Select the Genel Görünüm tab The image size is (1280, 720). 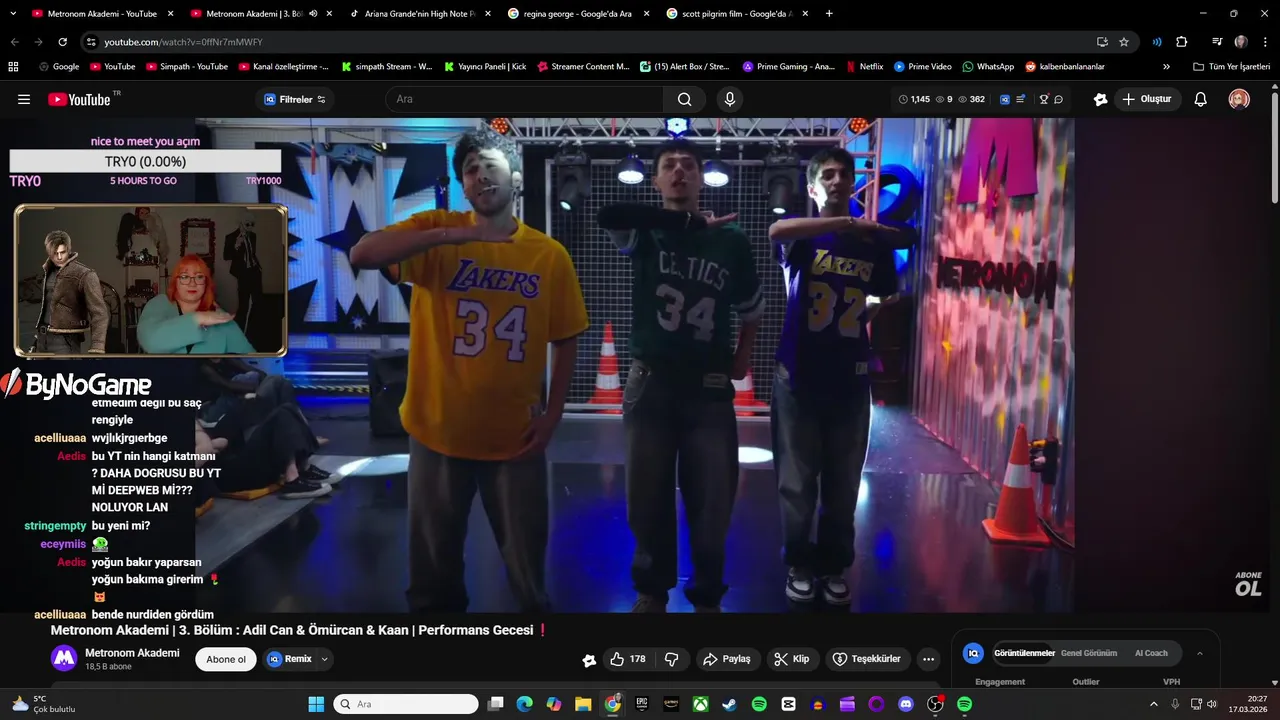(x=1089, y=653)
